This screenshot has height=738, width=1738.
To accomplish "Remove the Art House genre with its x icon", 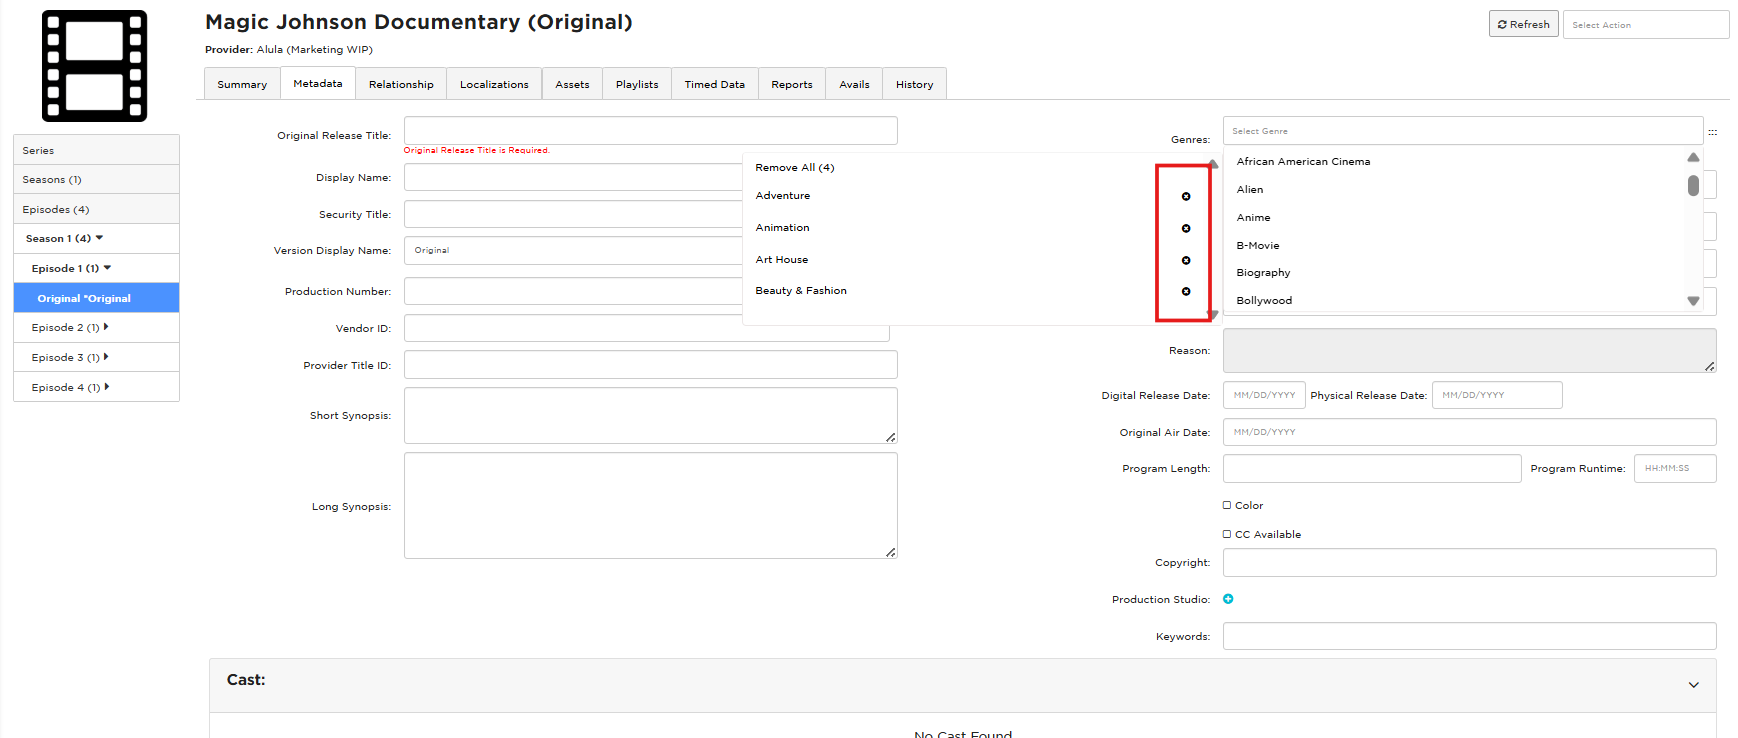I will coord(1186,261).
